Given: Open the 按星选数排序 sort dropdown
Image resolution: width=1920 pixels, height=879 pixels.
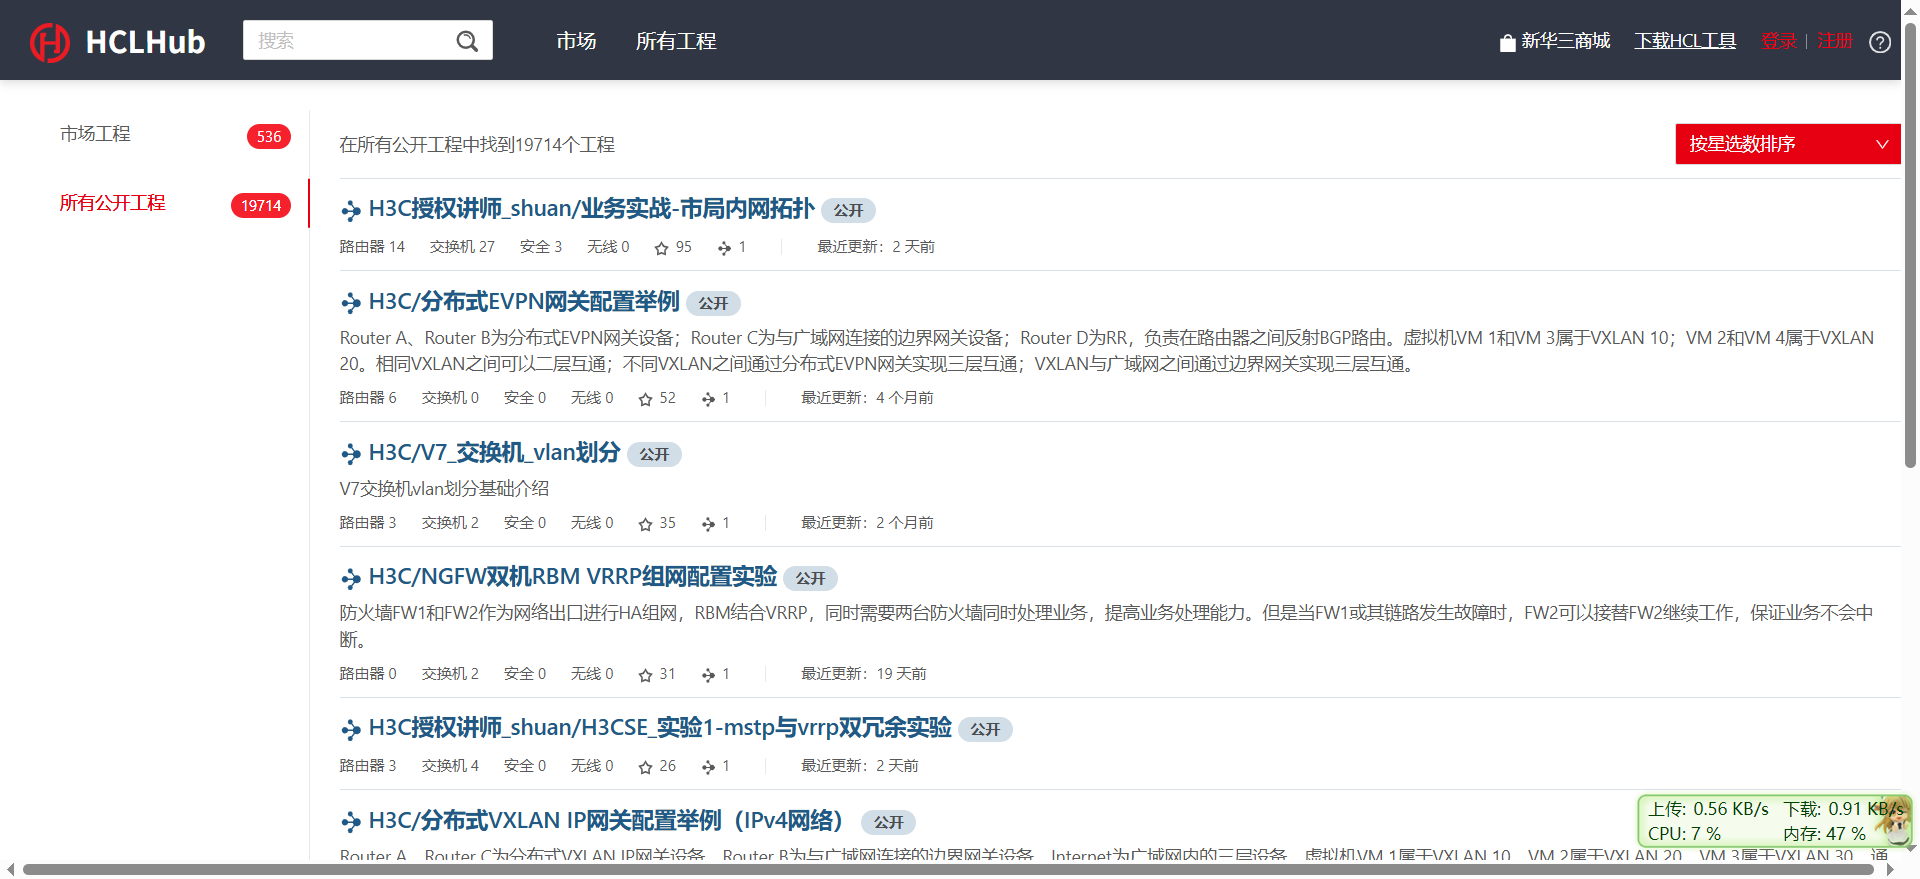Looking at the screenshot, I should pos(1788,144).
